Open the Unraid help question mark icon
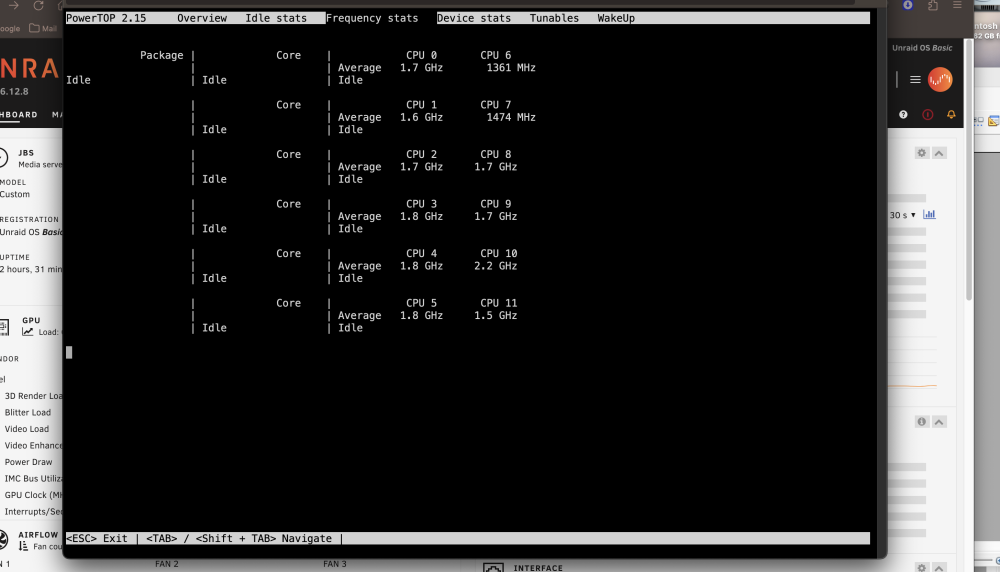The width and height of the screenshot is (1000, 572). [x=903, y=115]
